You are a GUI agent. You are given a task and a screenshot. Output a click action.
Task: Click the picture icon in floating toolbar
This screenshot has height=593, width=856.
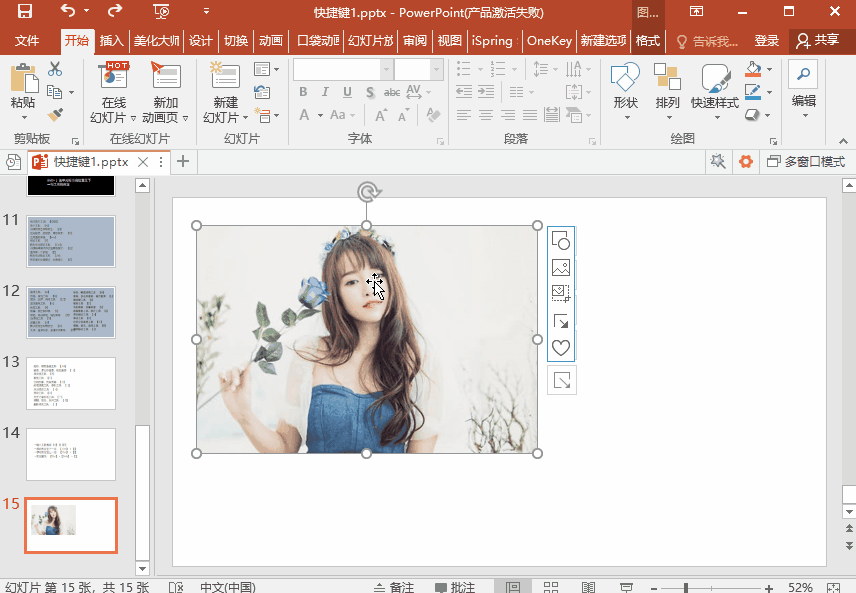click(x=561, y=267)
